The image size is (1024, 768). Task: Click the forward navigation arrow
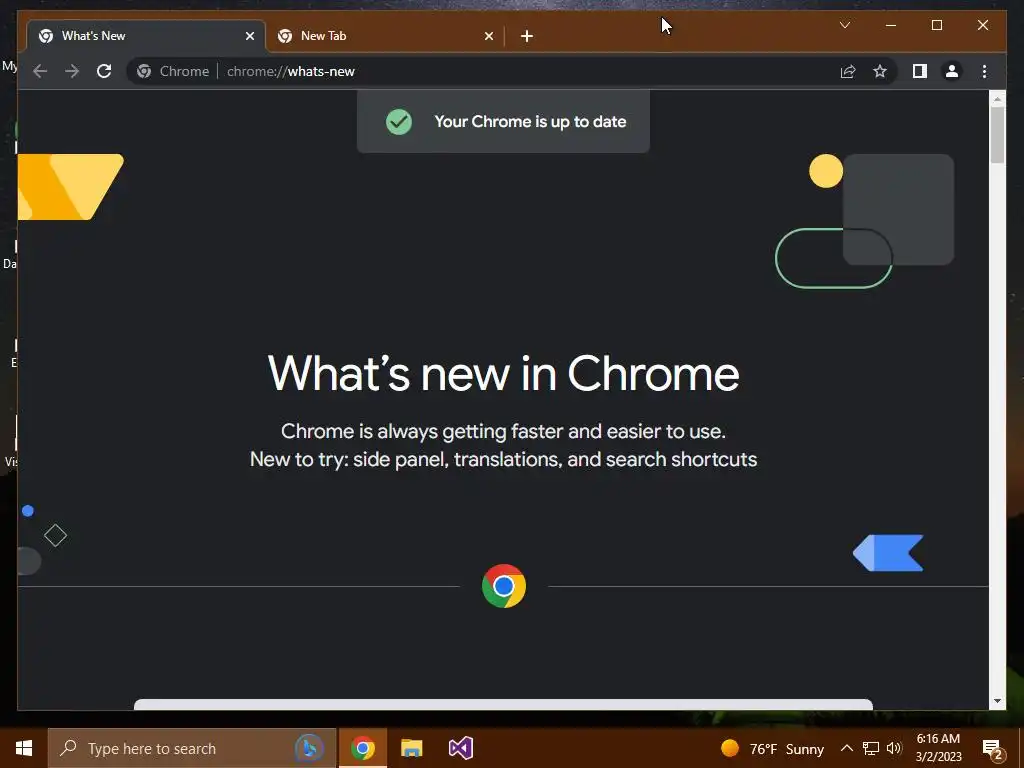coord(72,71)
